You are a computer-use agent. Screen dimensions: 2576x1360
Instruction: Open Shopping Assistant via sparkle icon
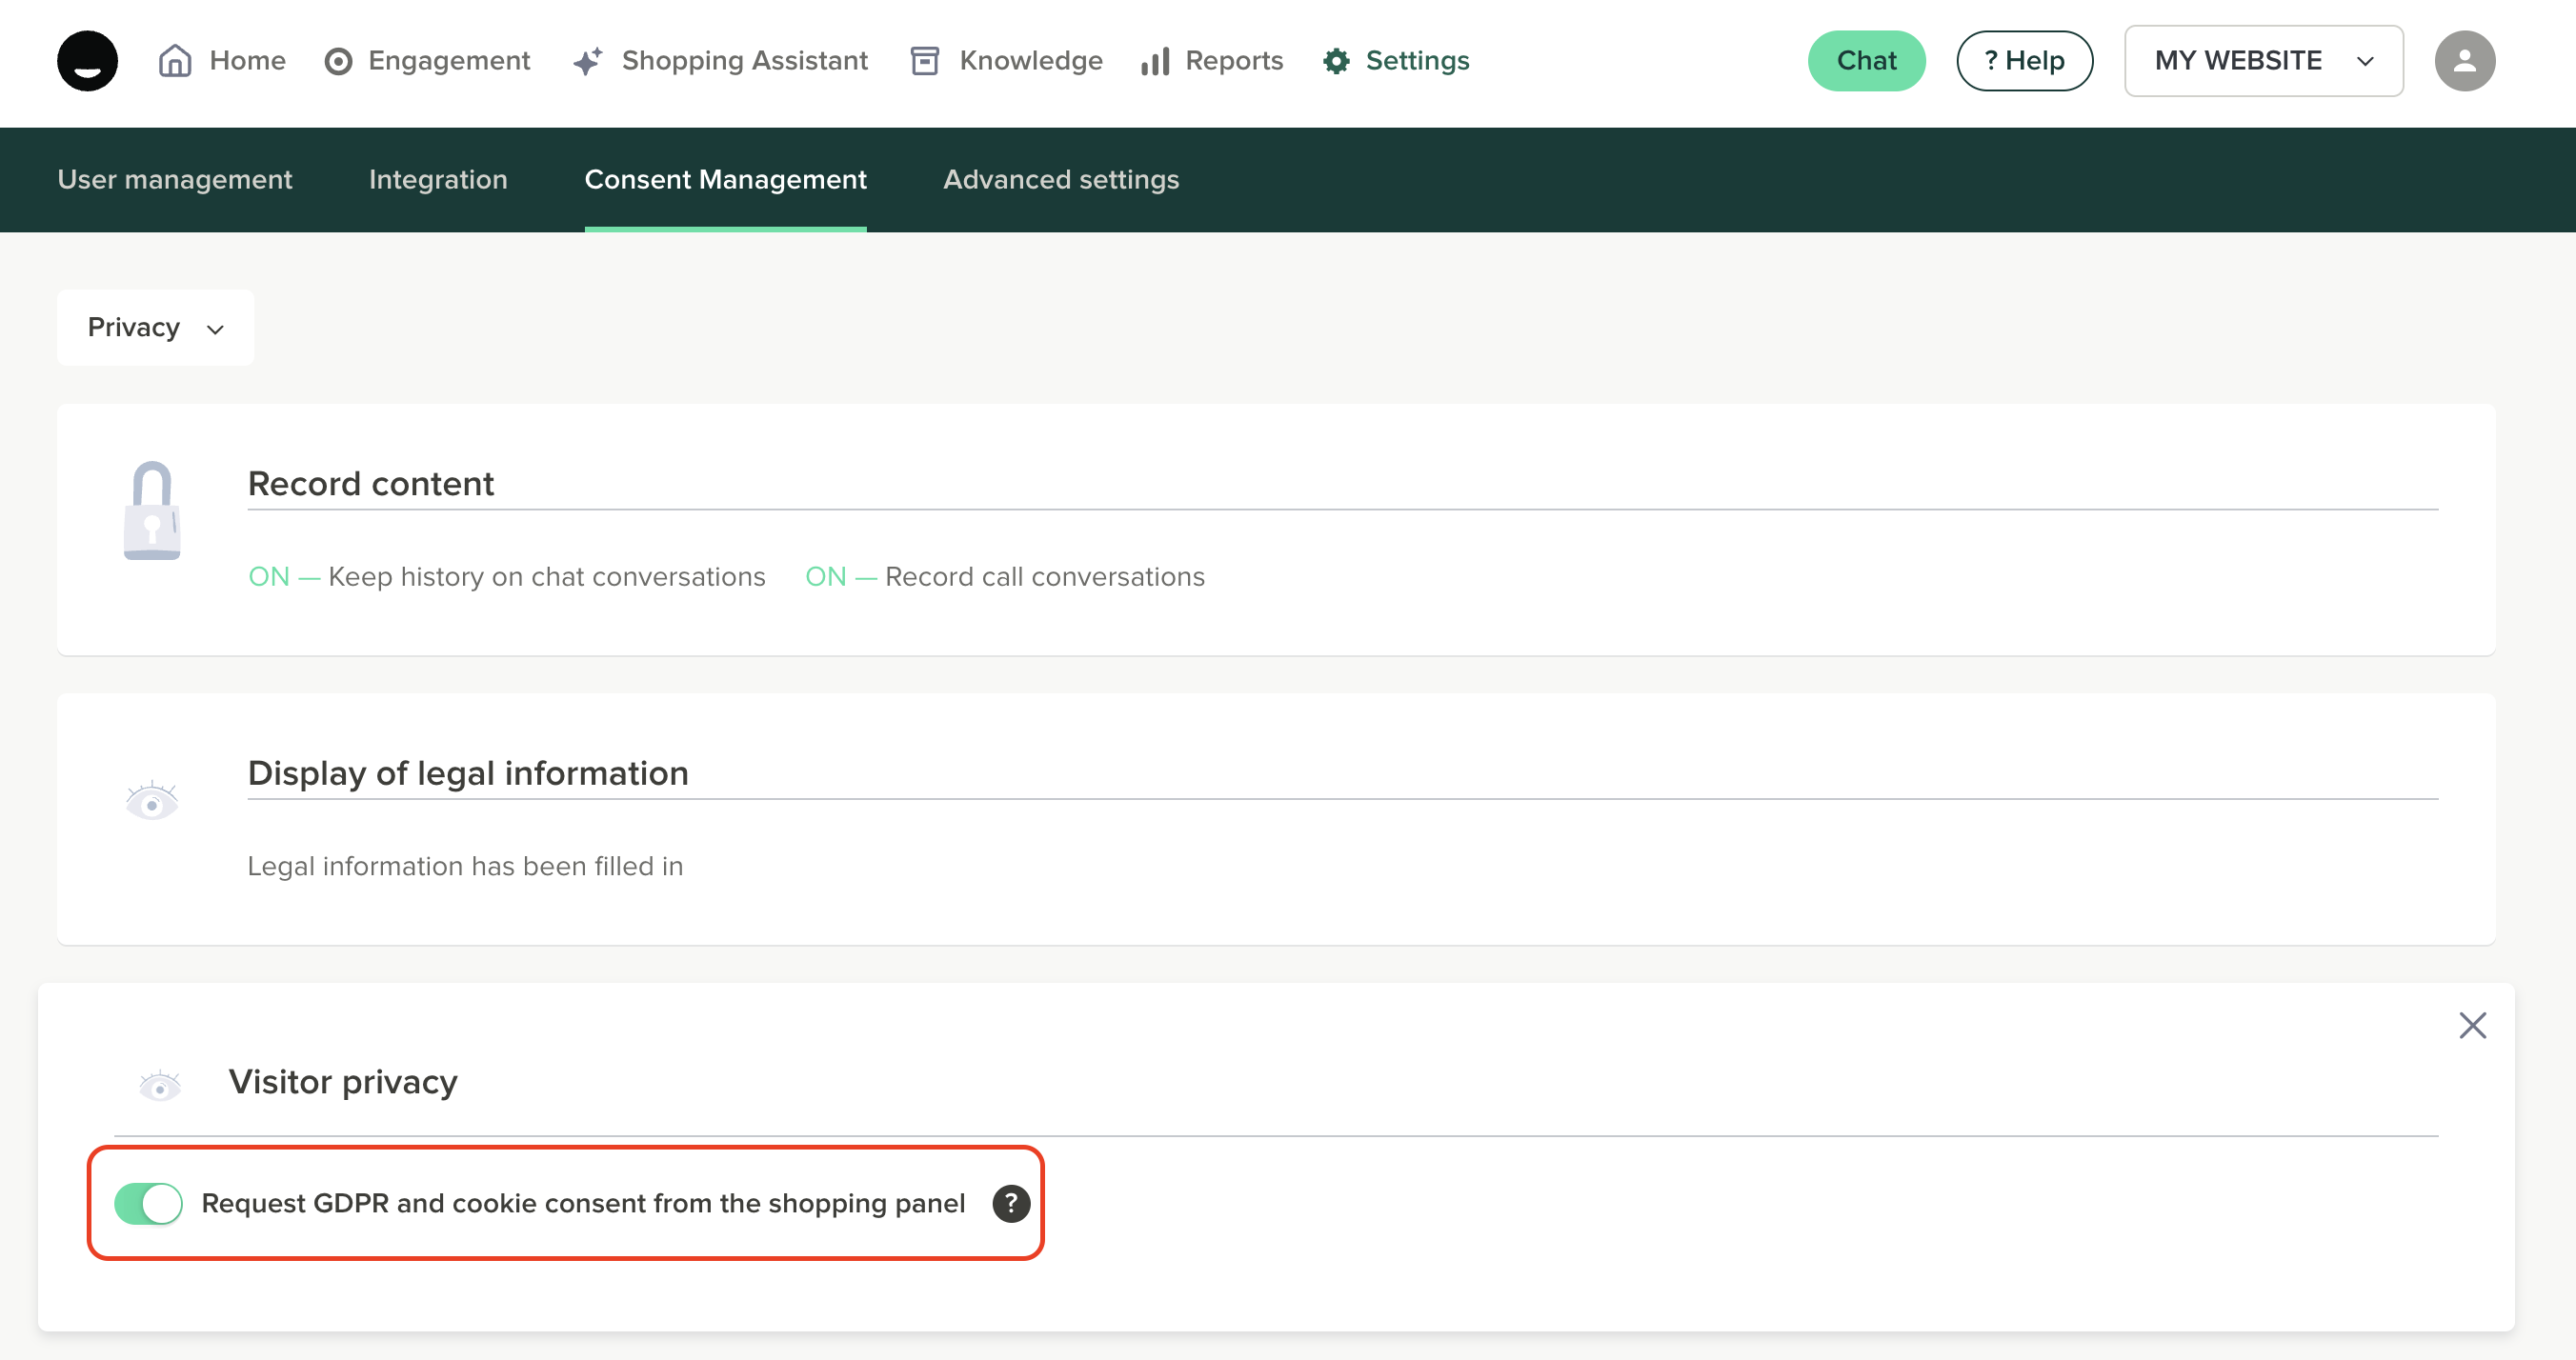click(x=587, y=61)
